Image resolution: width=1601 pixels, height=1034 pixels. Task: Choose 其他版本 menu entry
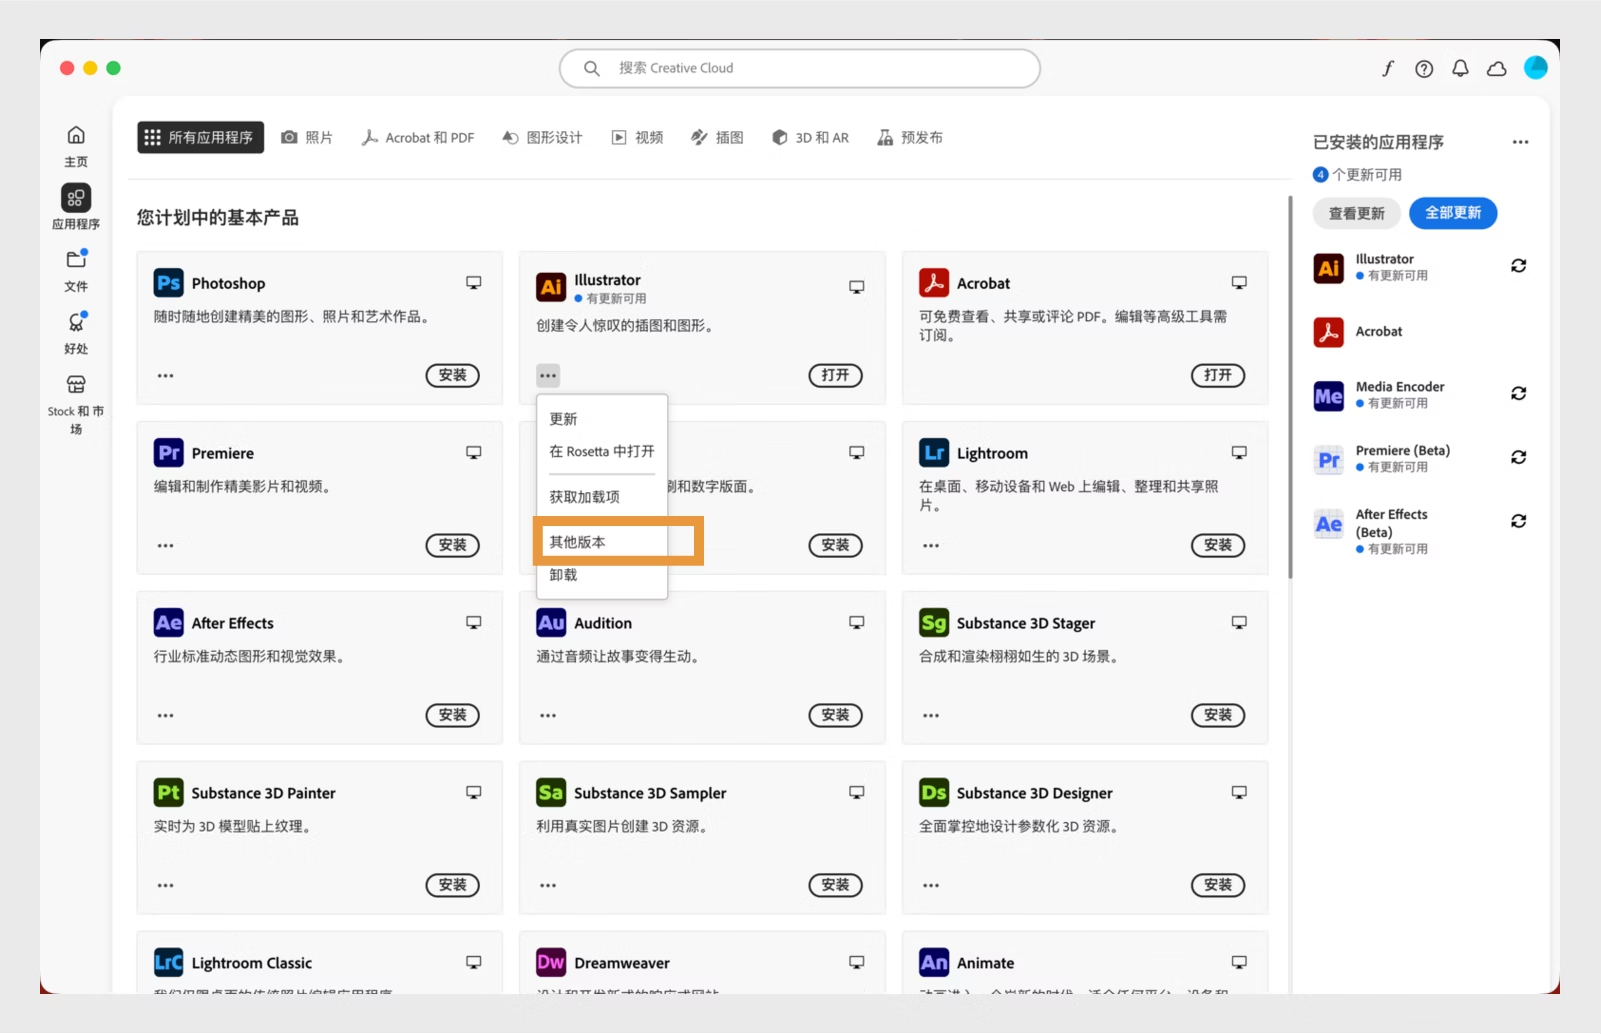point(602,542)
